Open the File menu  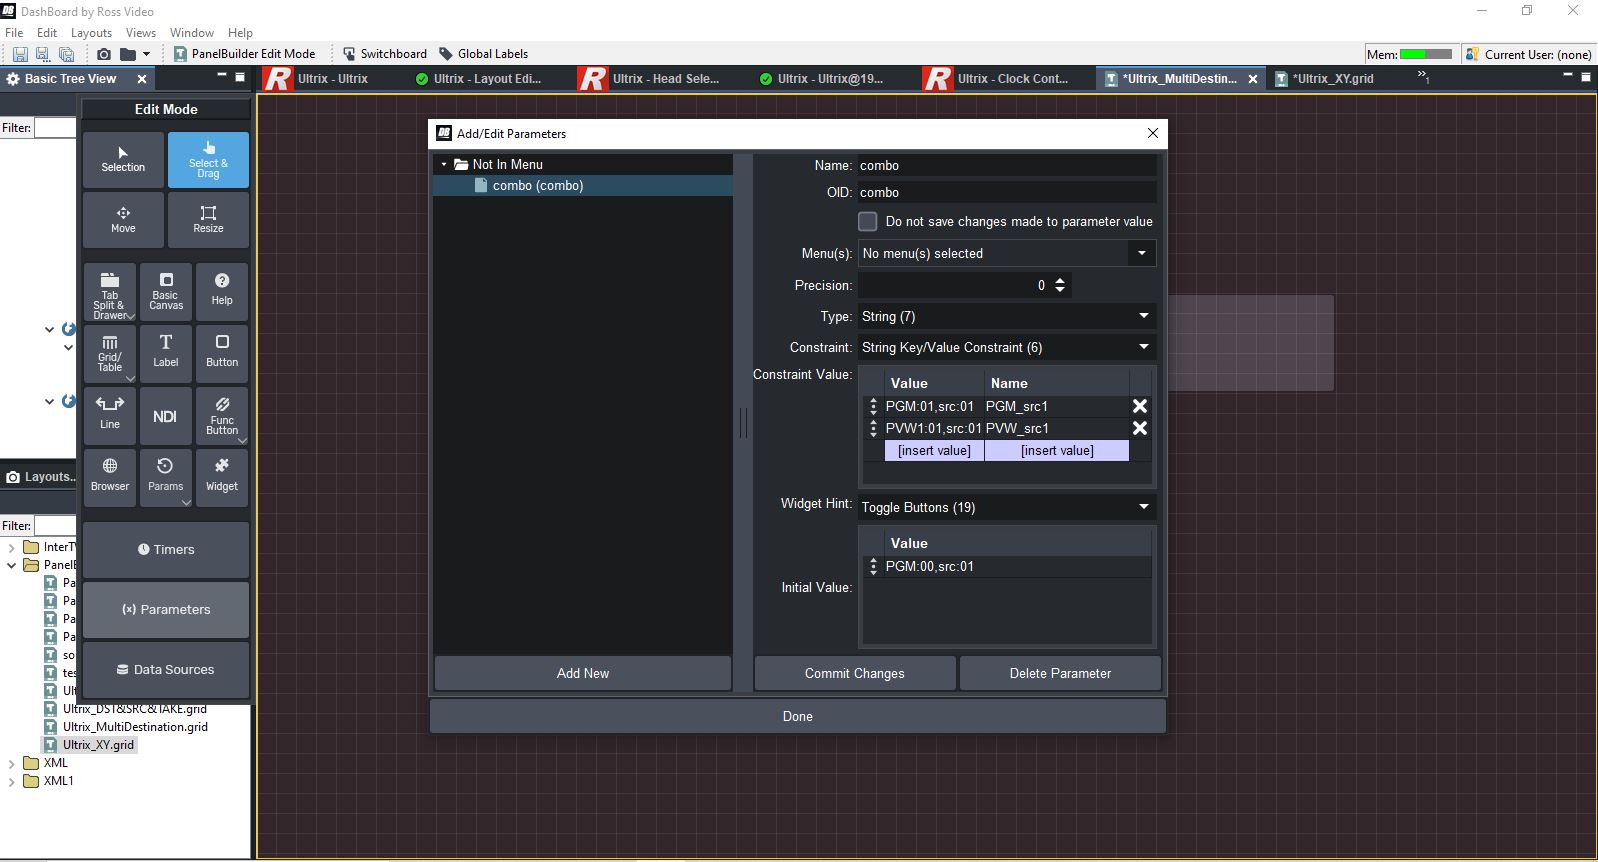tap(14, 33)
